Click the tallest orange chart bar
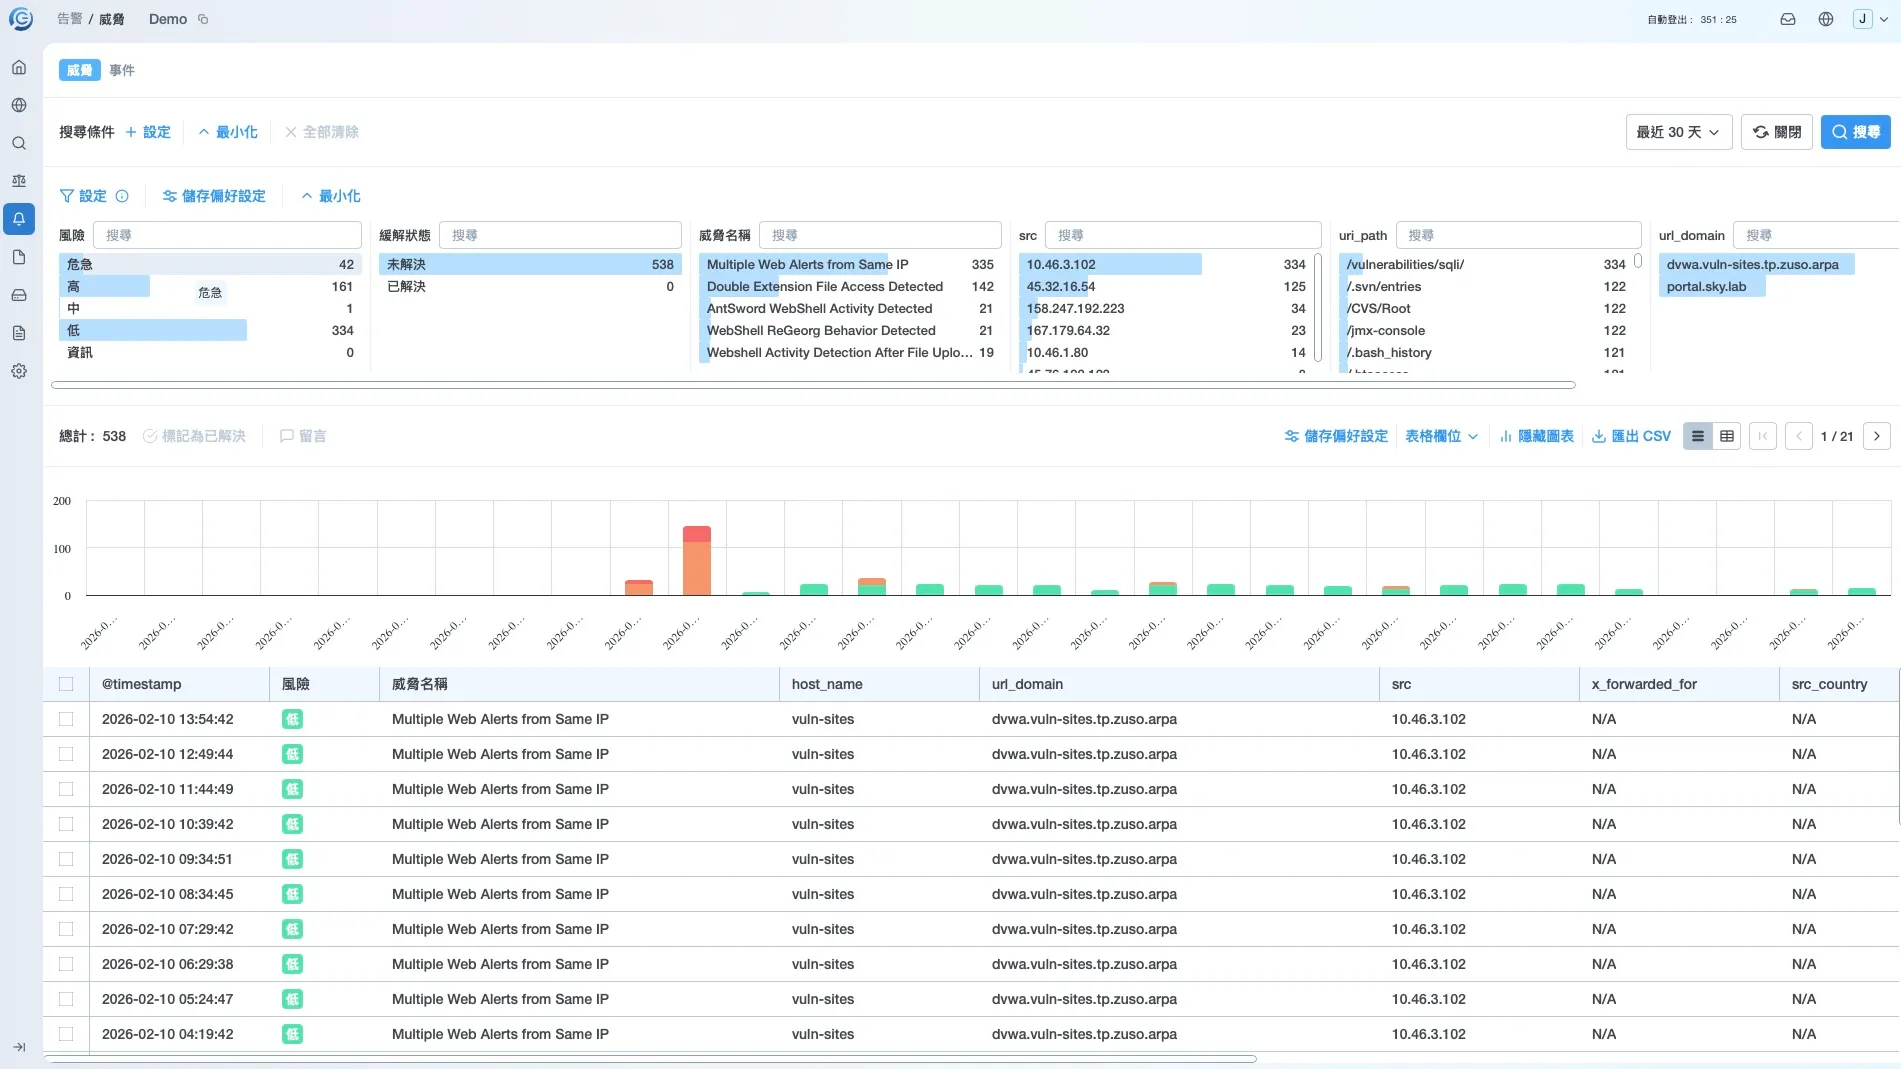Image resolution: width=1901 pixels, height=1069 pixels. [697, 567]
